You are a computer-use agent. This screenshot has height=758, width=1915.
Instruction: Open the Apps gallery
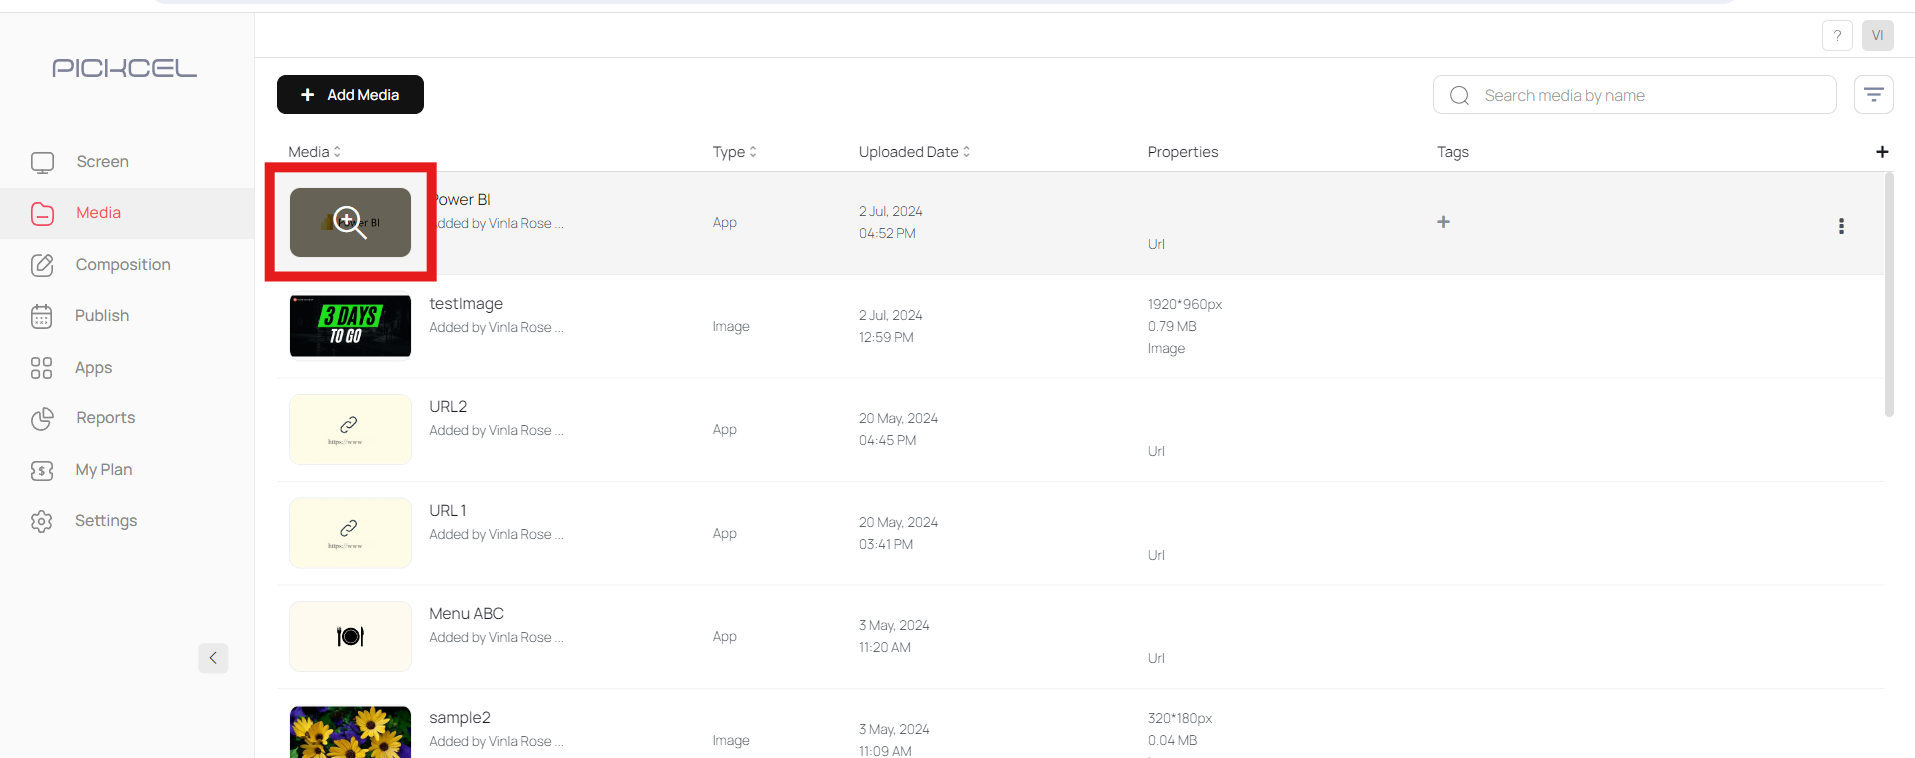(x=92, y=367)
